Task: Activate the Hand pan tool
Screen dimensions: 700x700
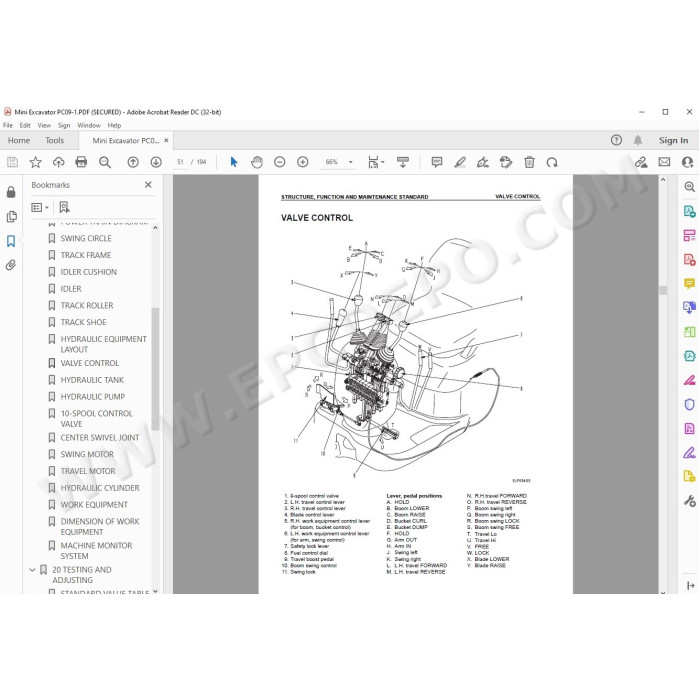Action: click(257, 162)
